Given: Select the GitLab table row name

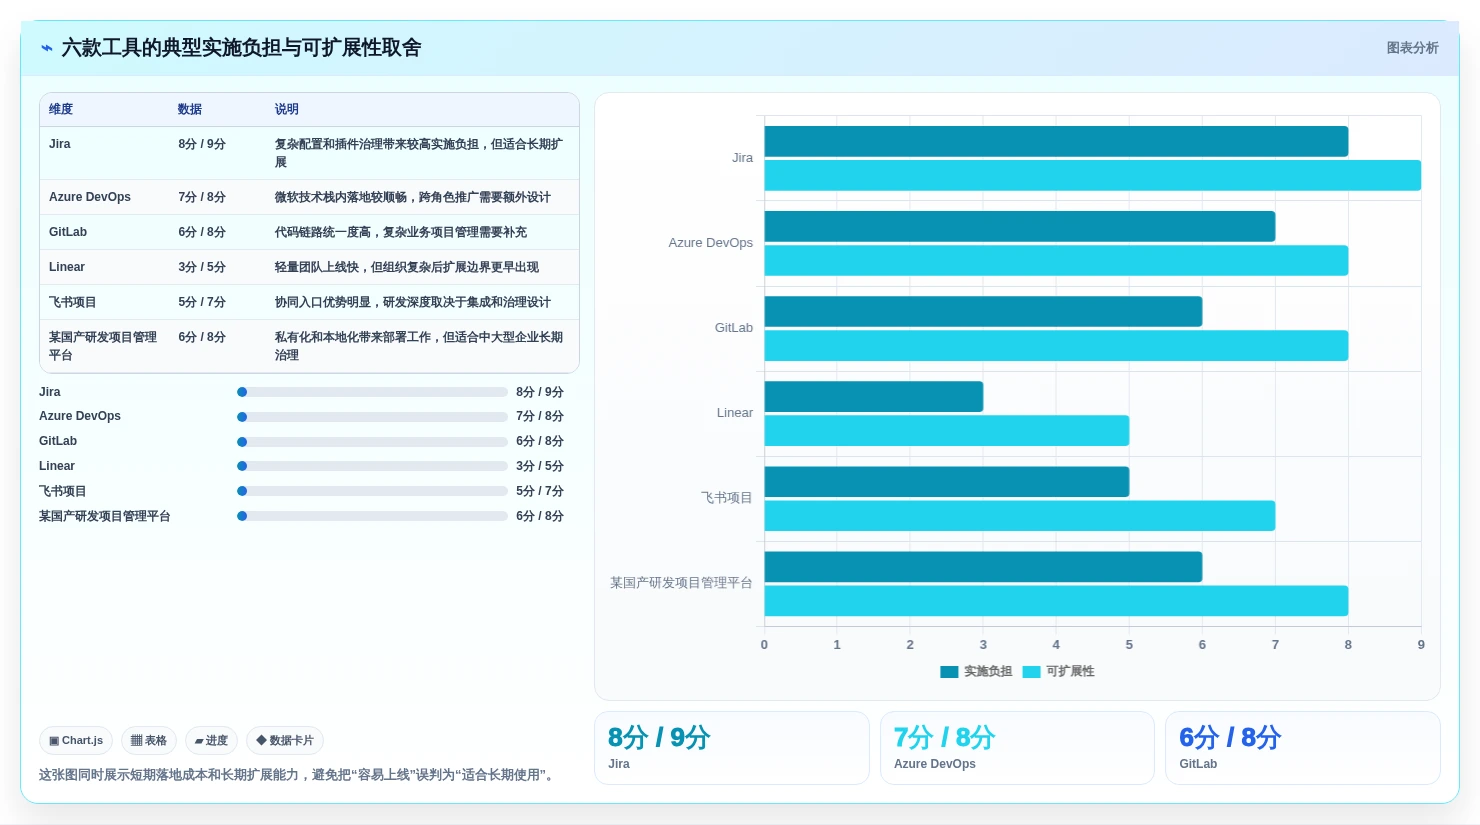Looking at the screenshot, I should click(x=68, y=232).
